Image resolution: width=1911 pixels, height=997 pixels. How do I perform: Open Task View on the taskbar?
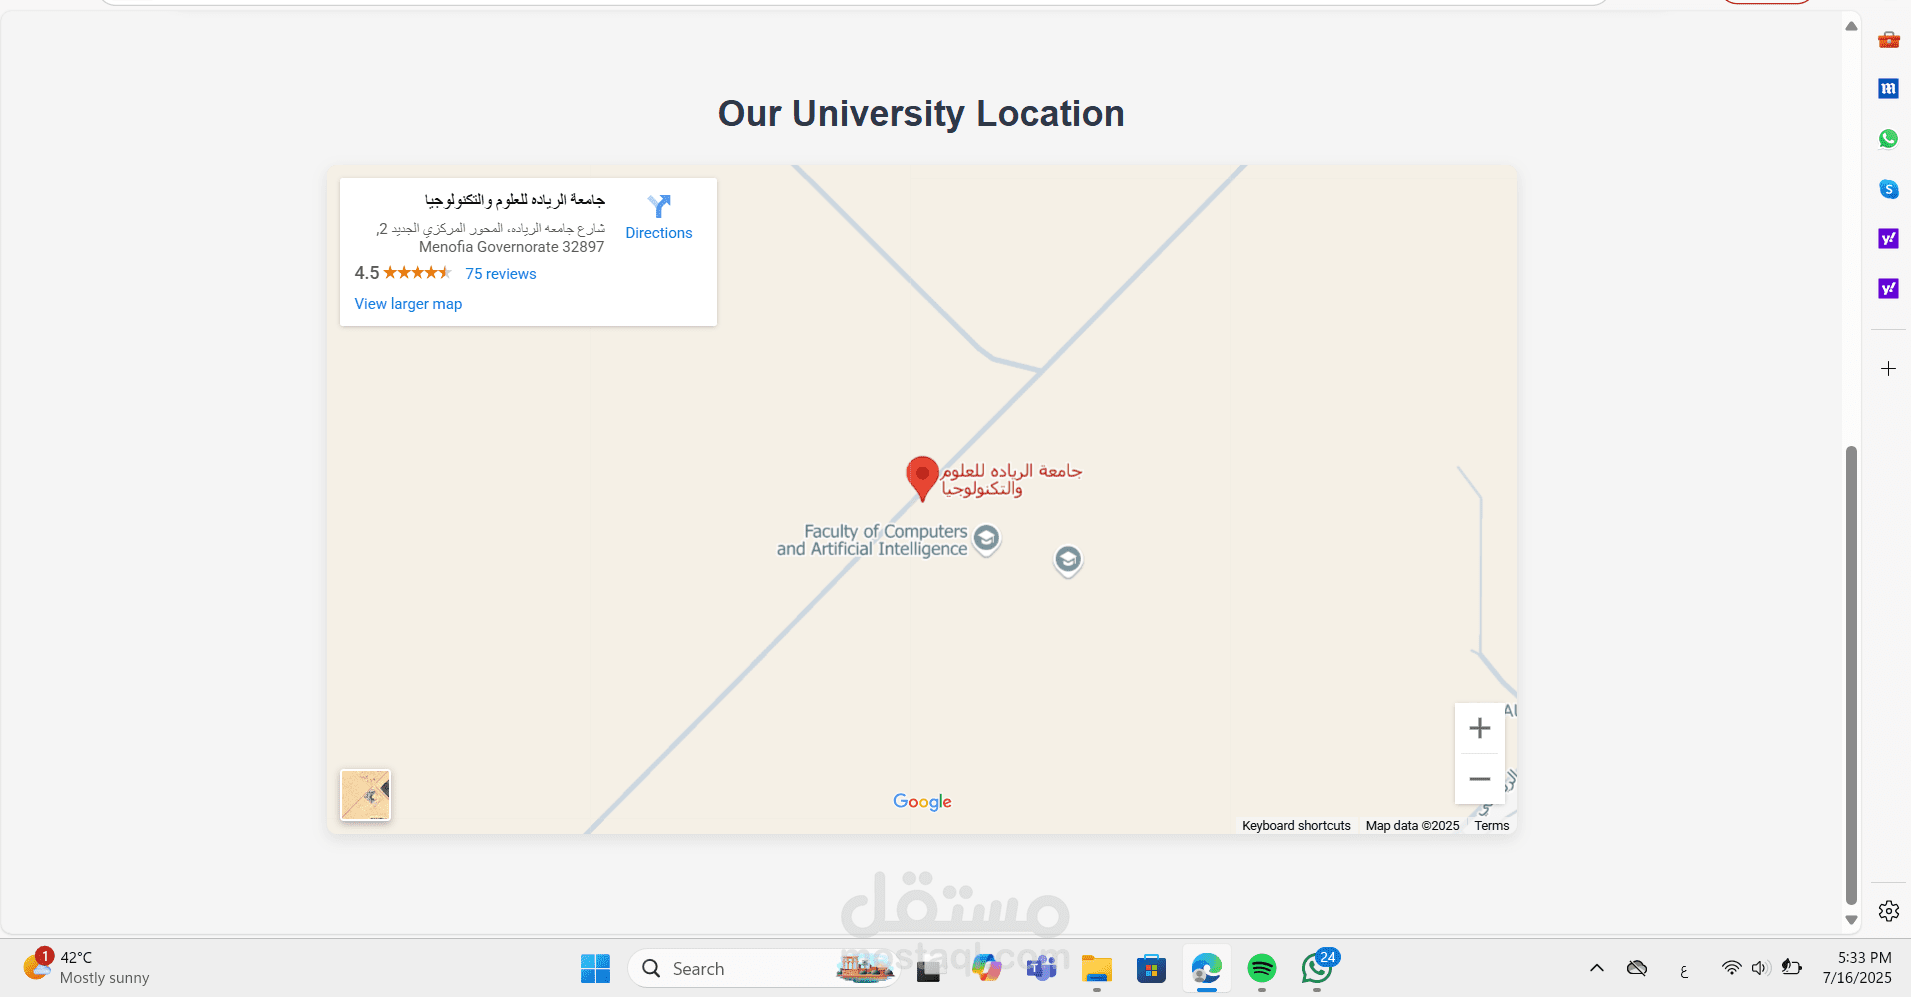(929, 968)
